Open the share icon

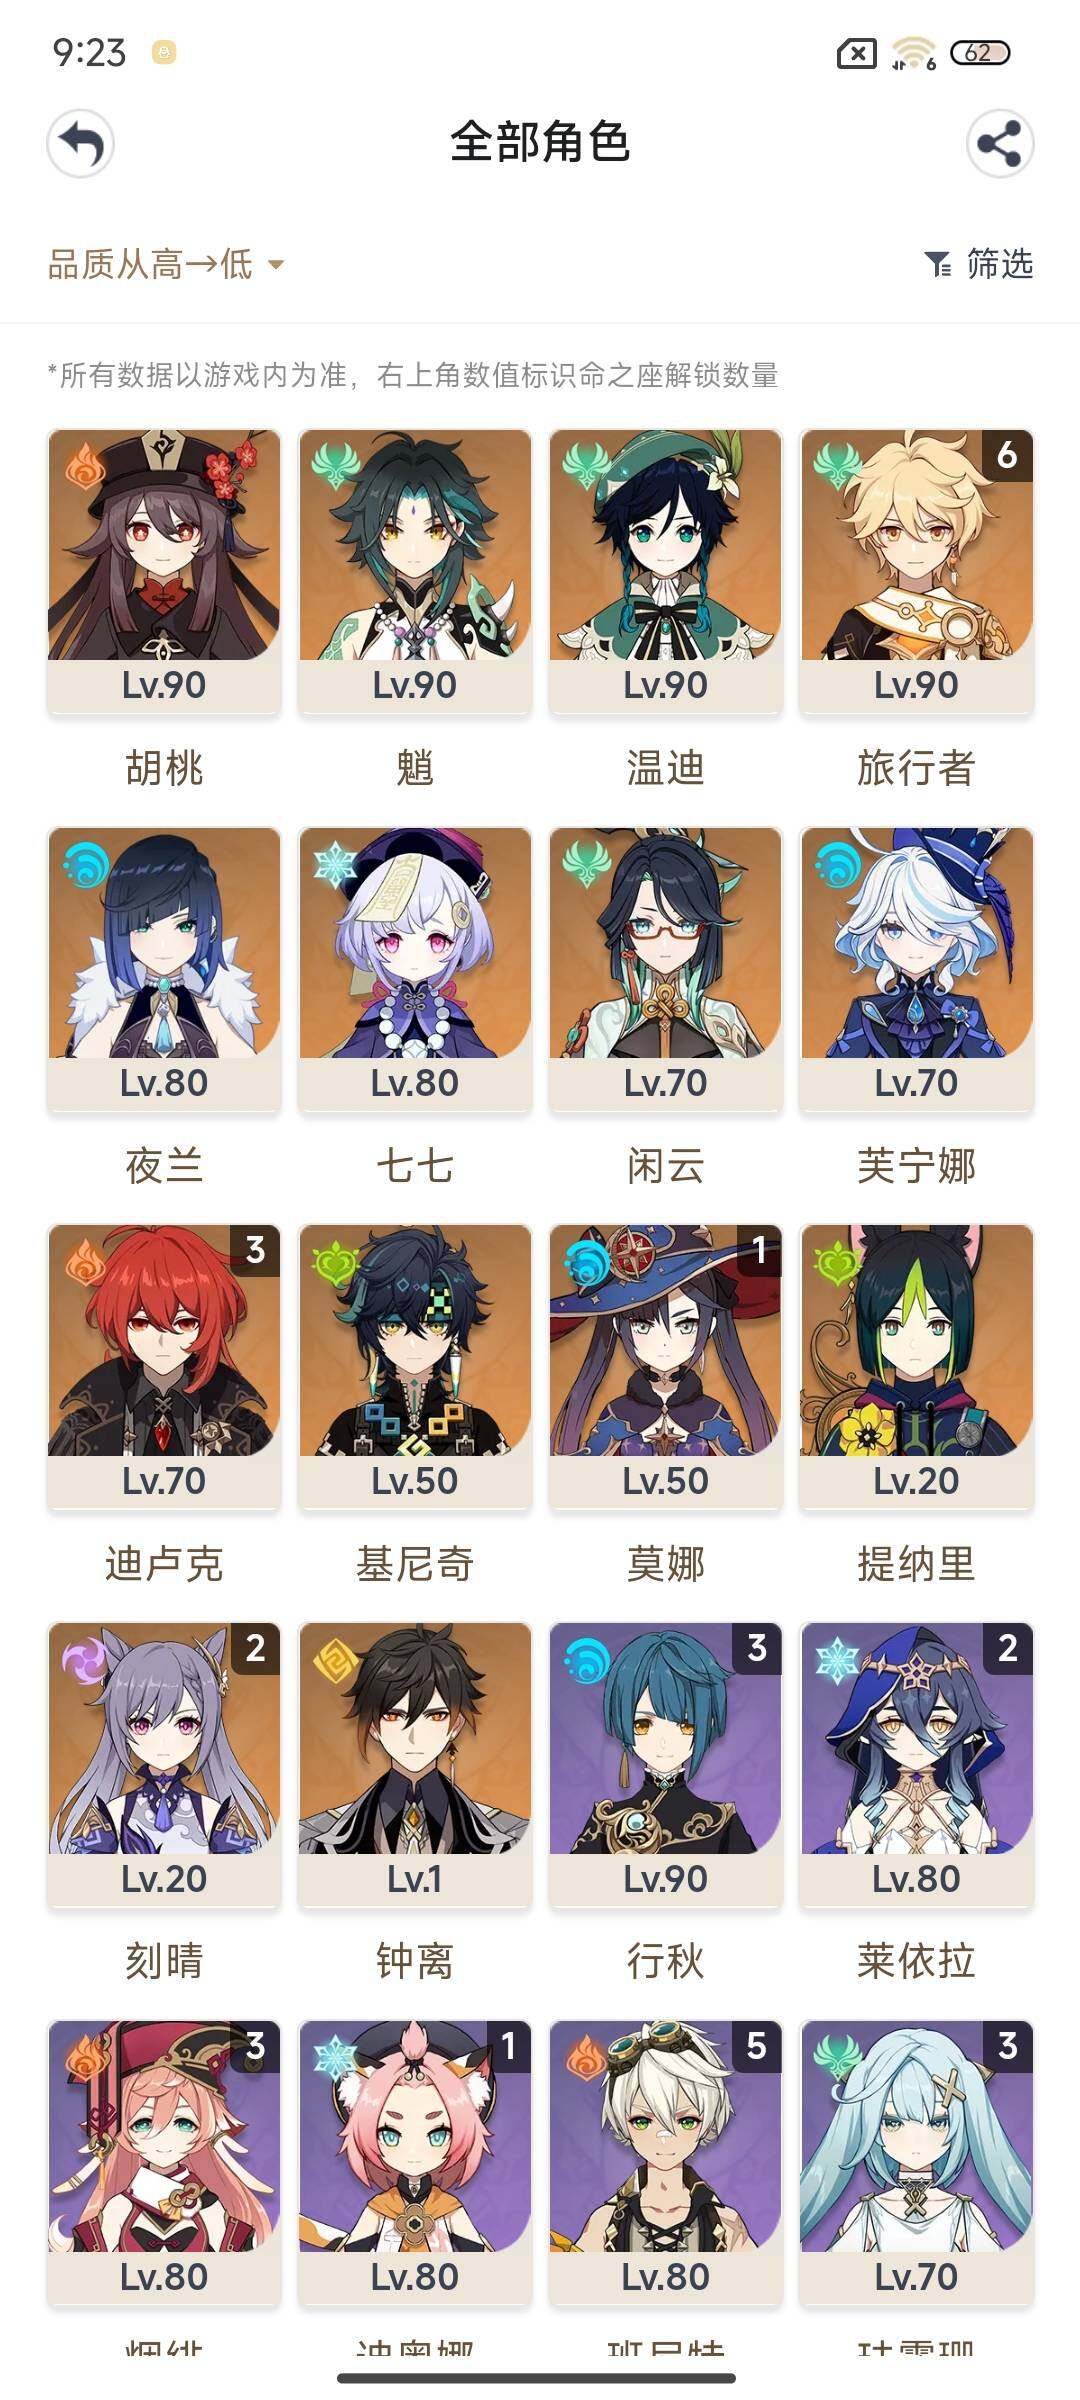pos(999,144)
